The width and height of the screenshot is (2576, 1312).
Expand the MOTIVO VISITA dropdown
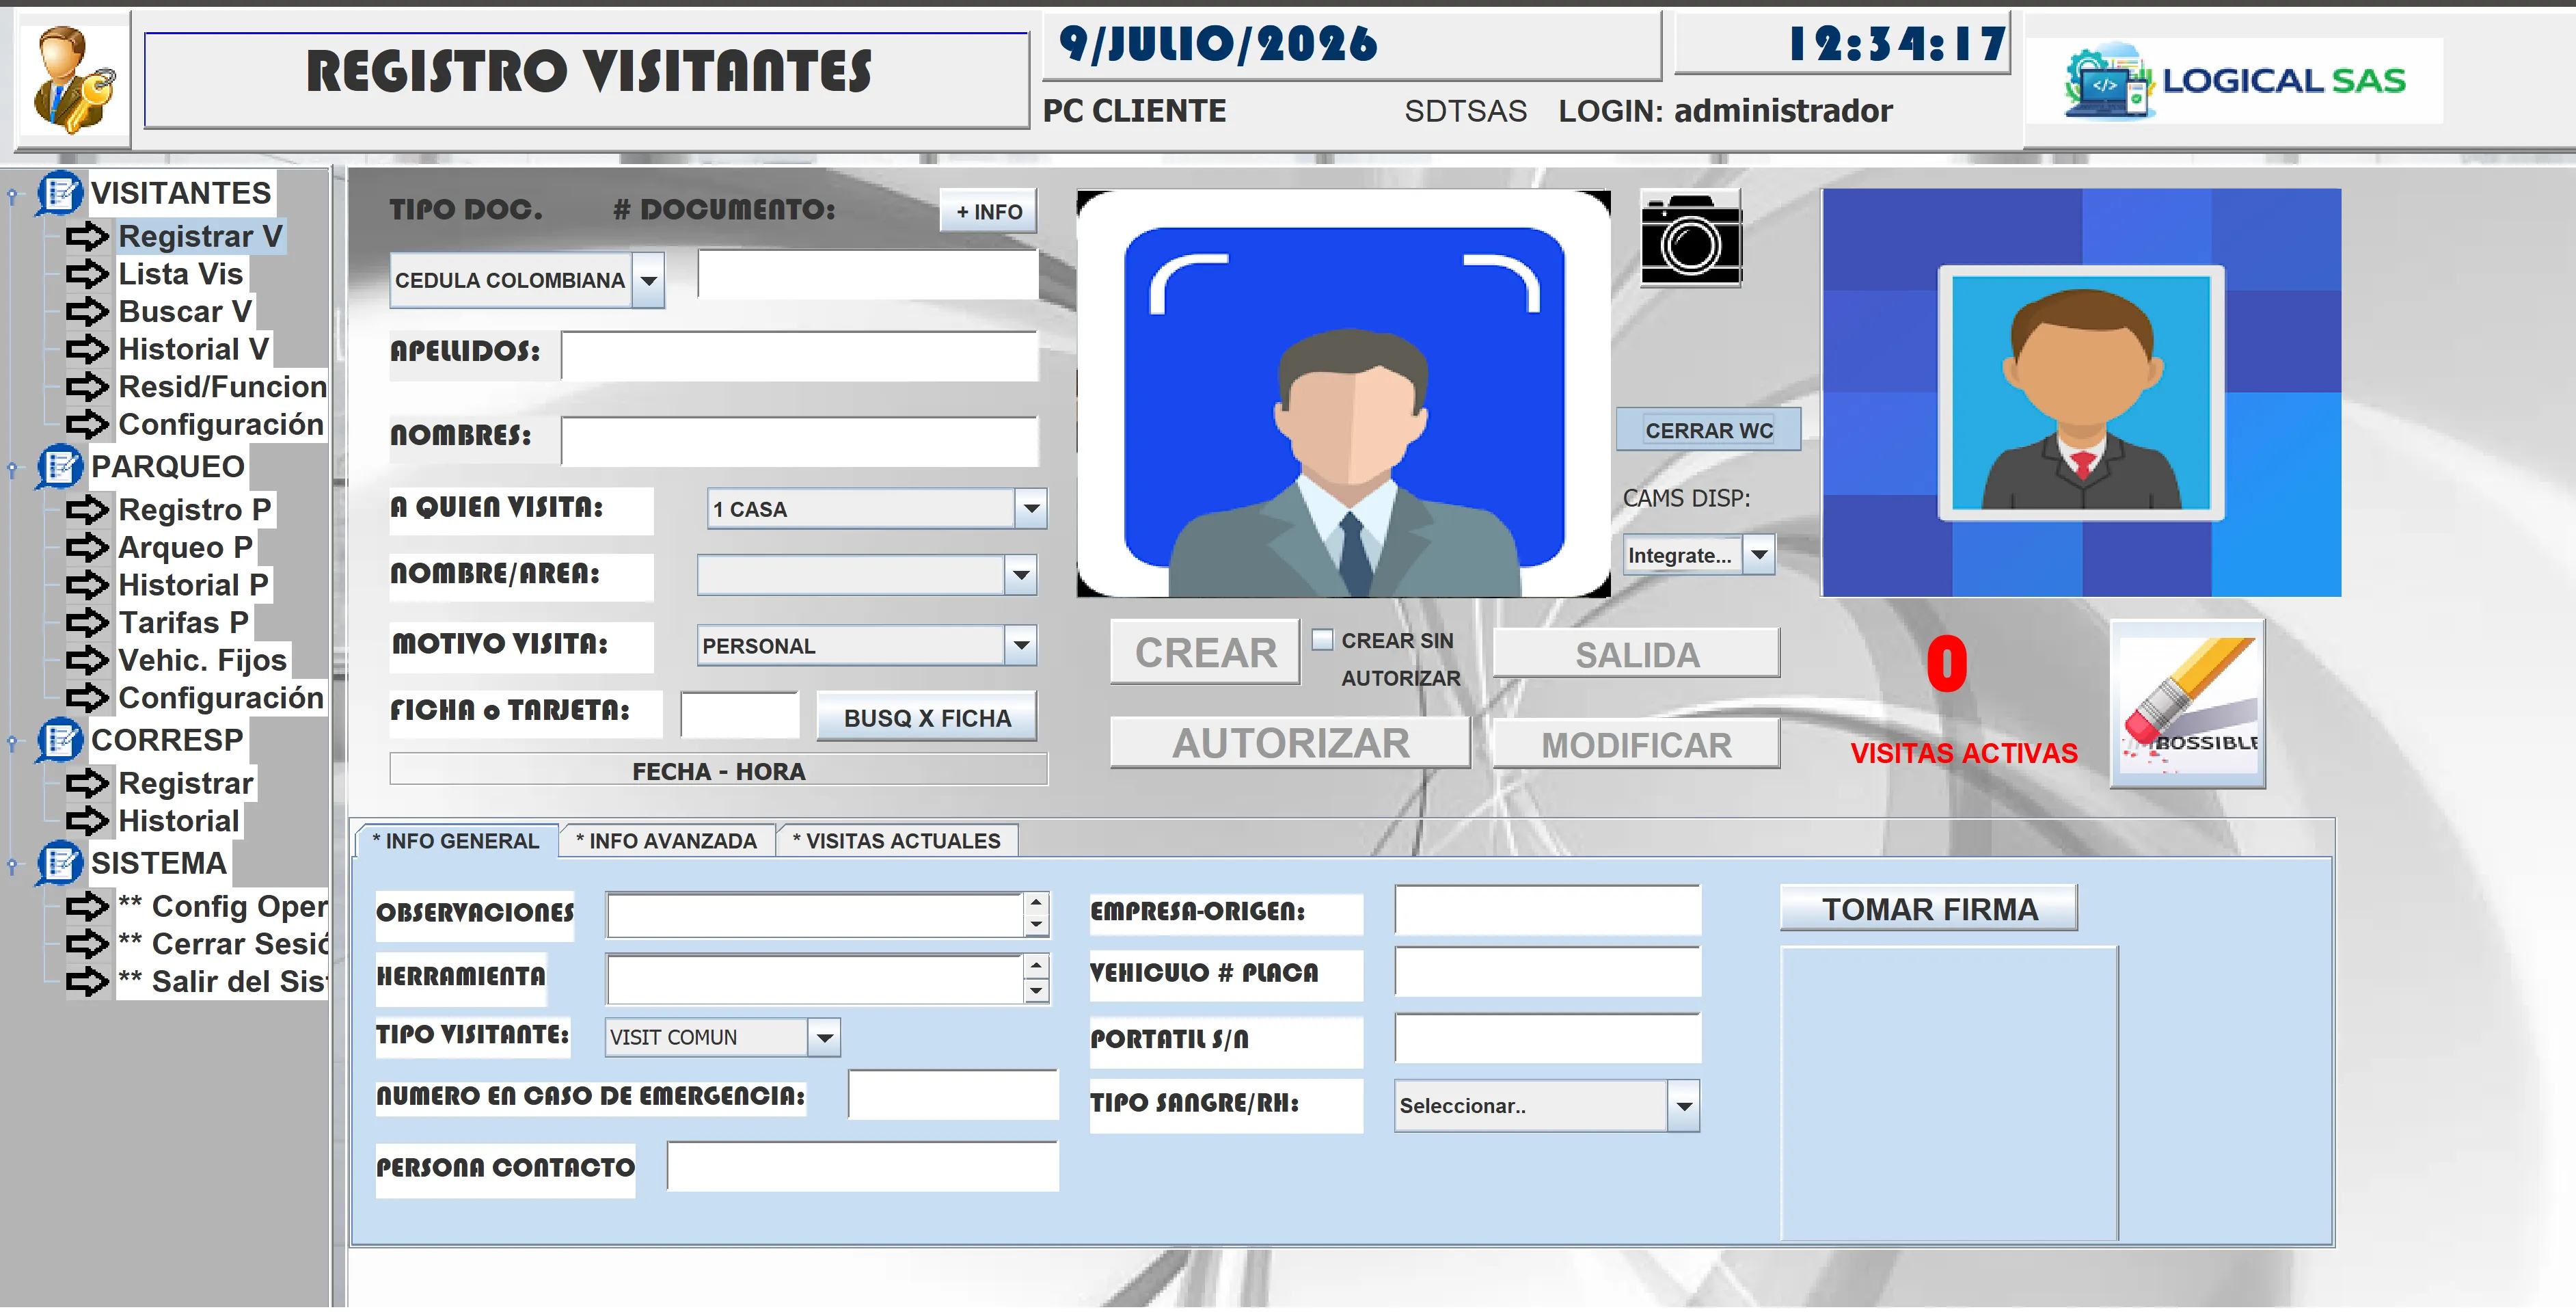pyautogui.click(x=1020, y=646)
